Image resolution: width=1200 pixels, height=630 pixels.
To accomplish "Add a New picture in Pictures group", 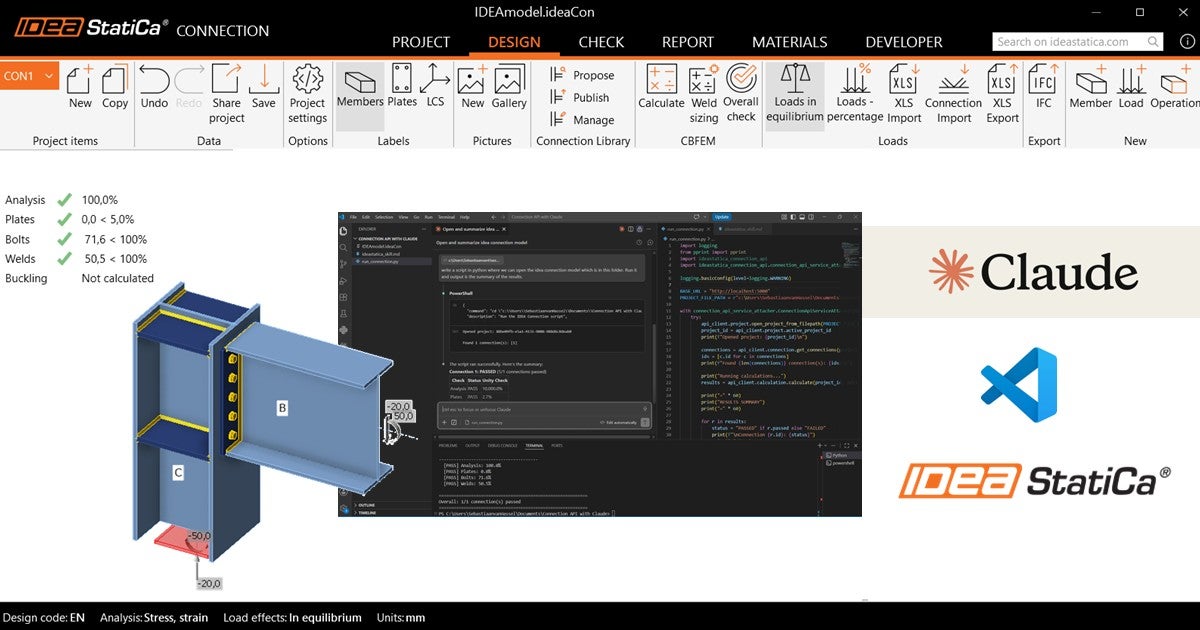I will [473, 87].
